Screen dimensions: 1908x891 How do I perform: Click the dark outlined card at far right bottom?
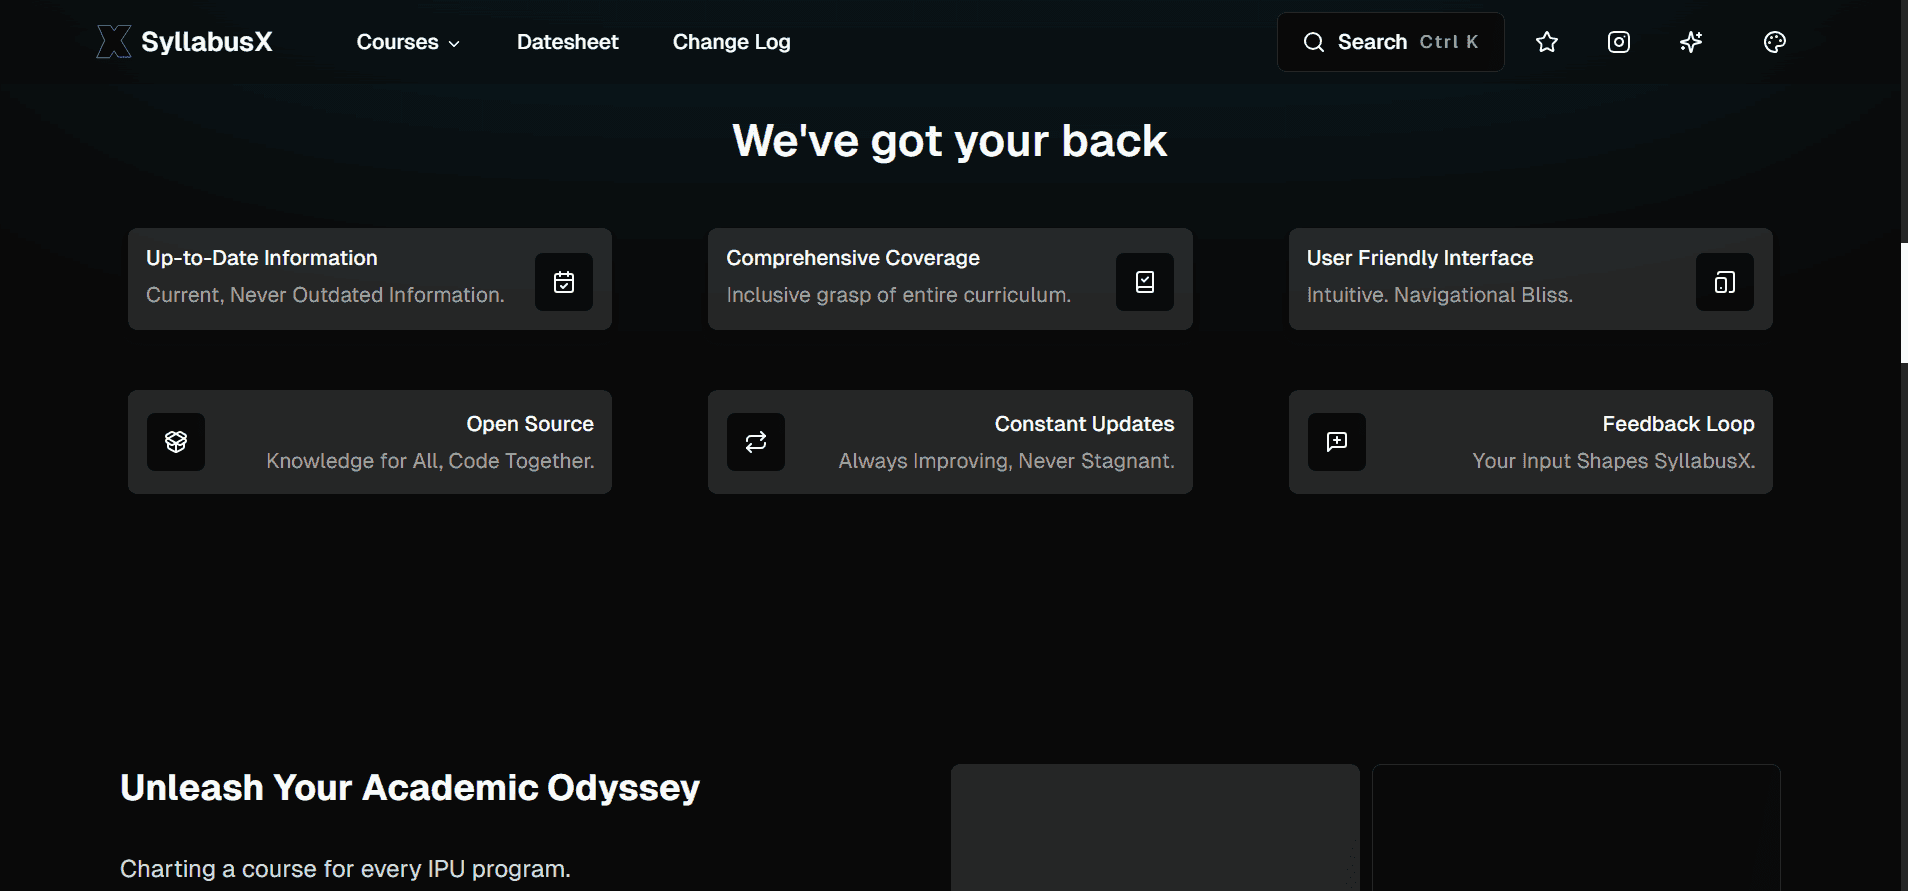pos(1576,828)
